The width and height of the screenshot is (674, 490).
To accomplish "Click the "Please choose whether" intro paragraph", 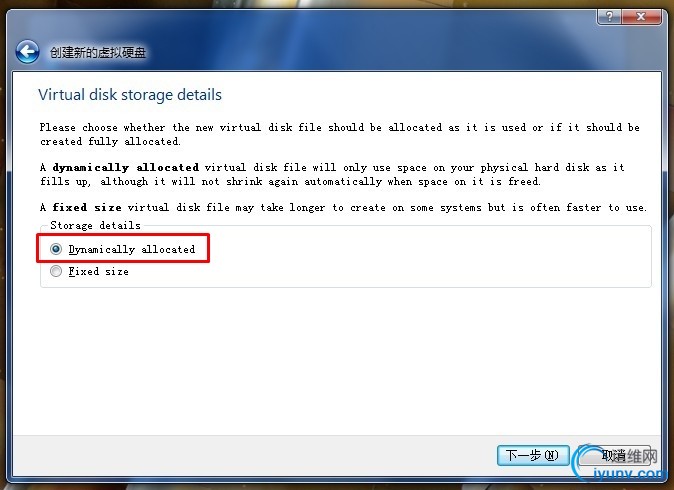I will point(340,134).
